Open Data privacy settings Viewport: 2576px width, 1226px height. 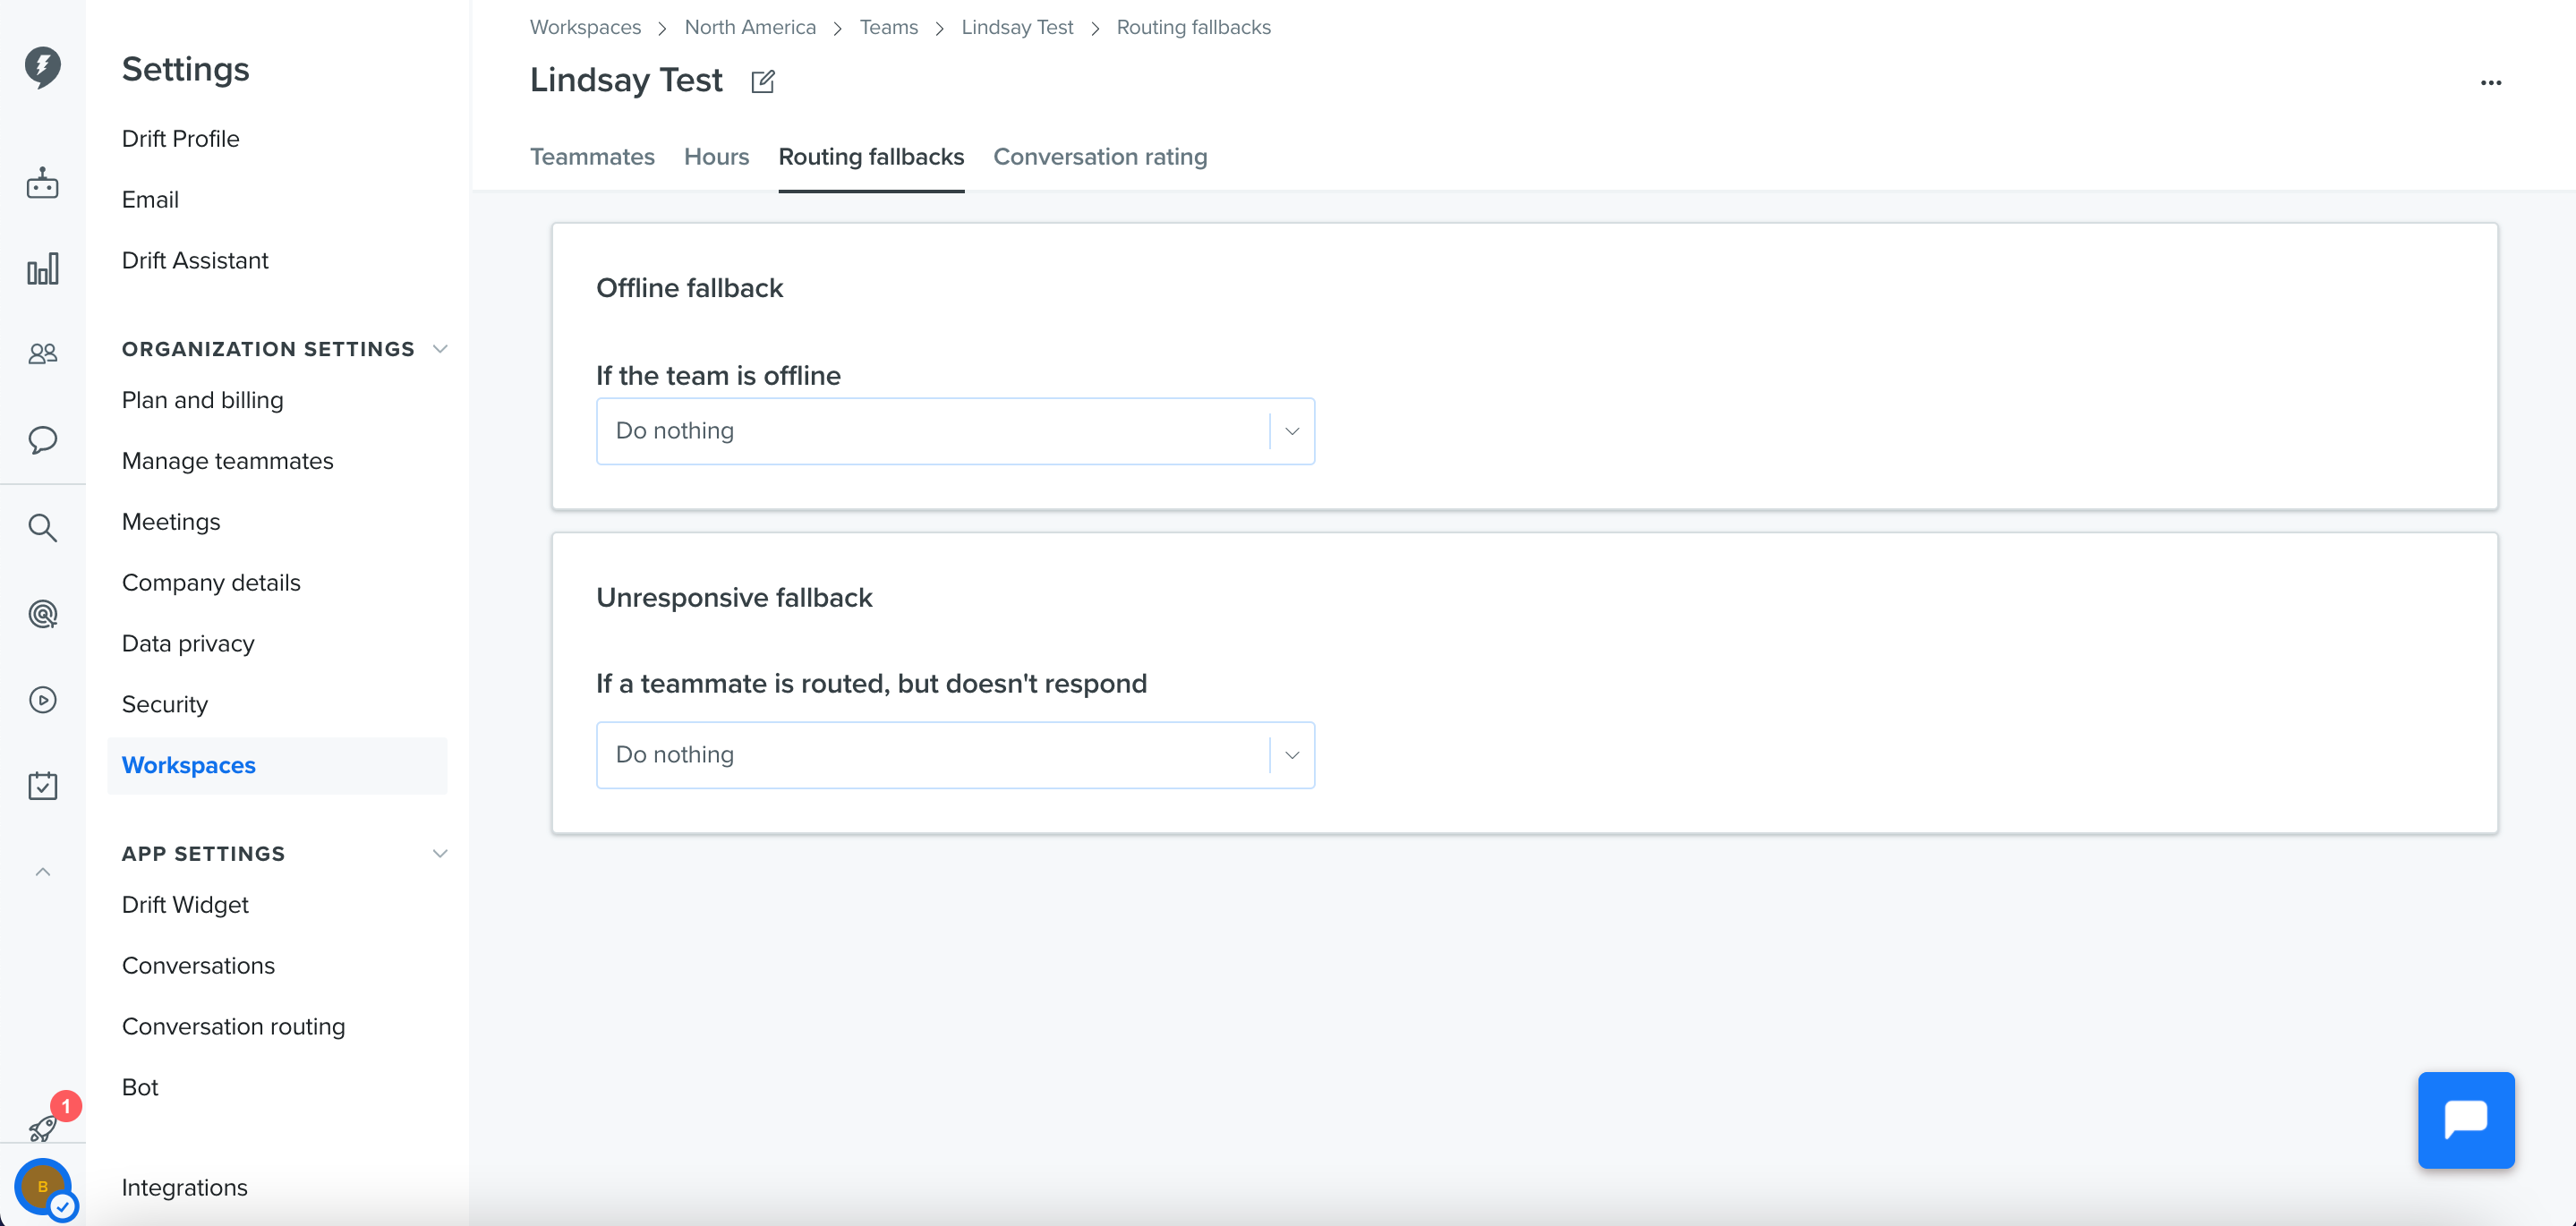(188, 644)
